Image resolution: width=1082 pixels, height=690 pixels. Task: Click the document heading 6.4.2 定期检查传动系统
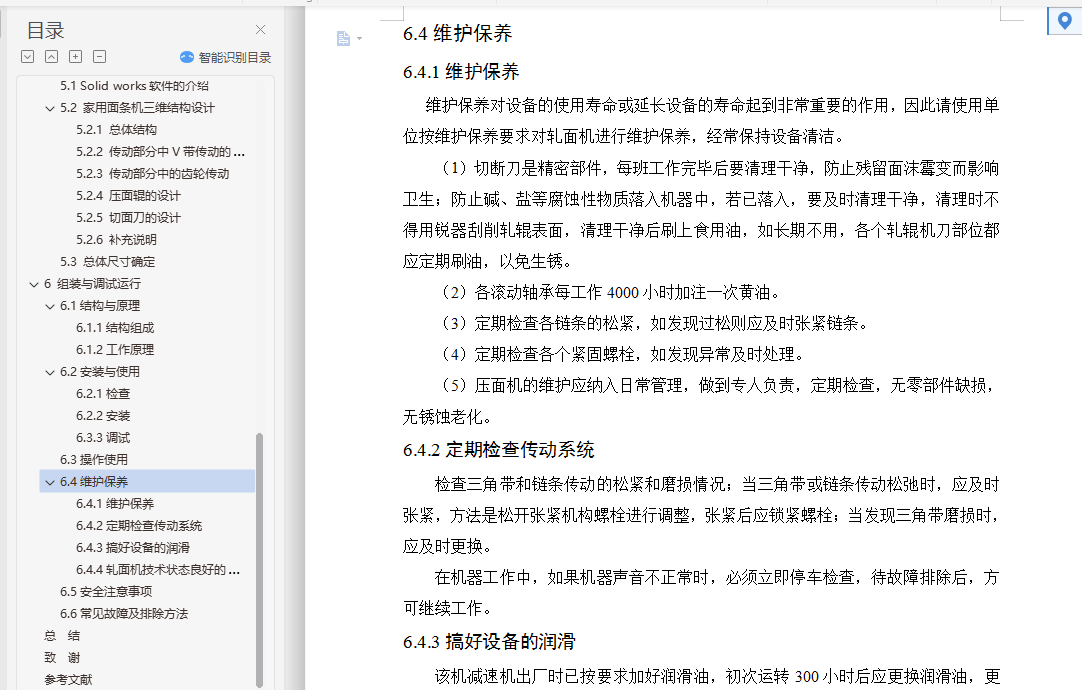point(498,450)
